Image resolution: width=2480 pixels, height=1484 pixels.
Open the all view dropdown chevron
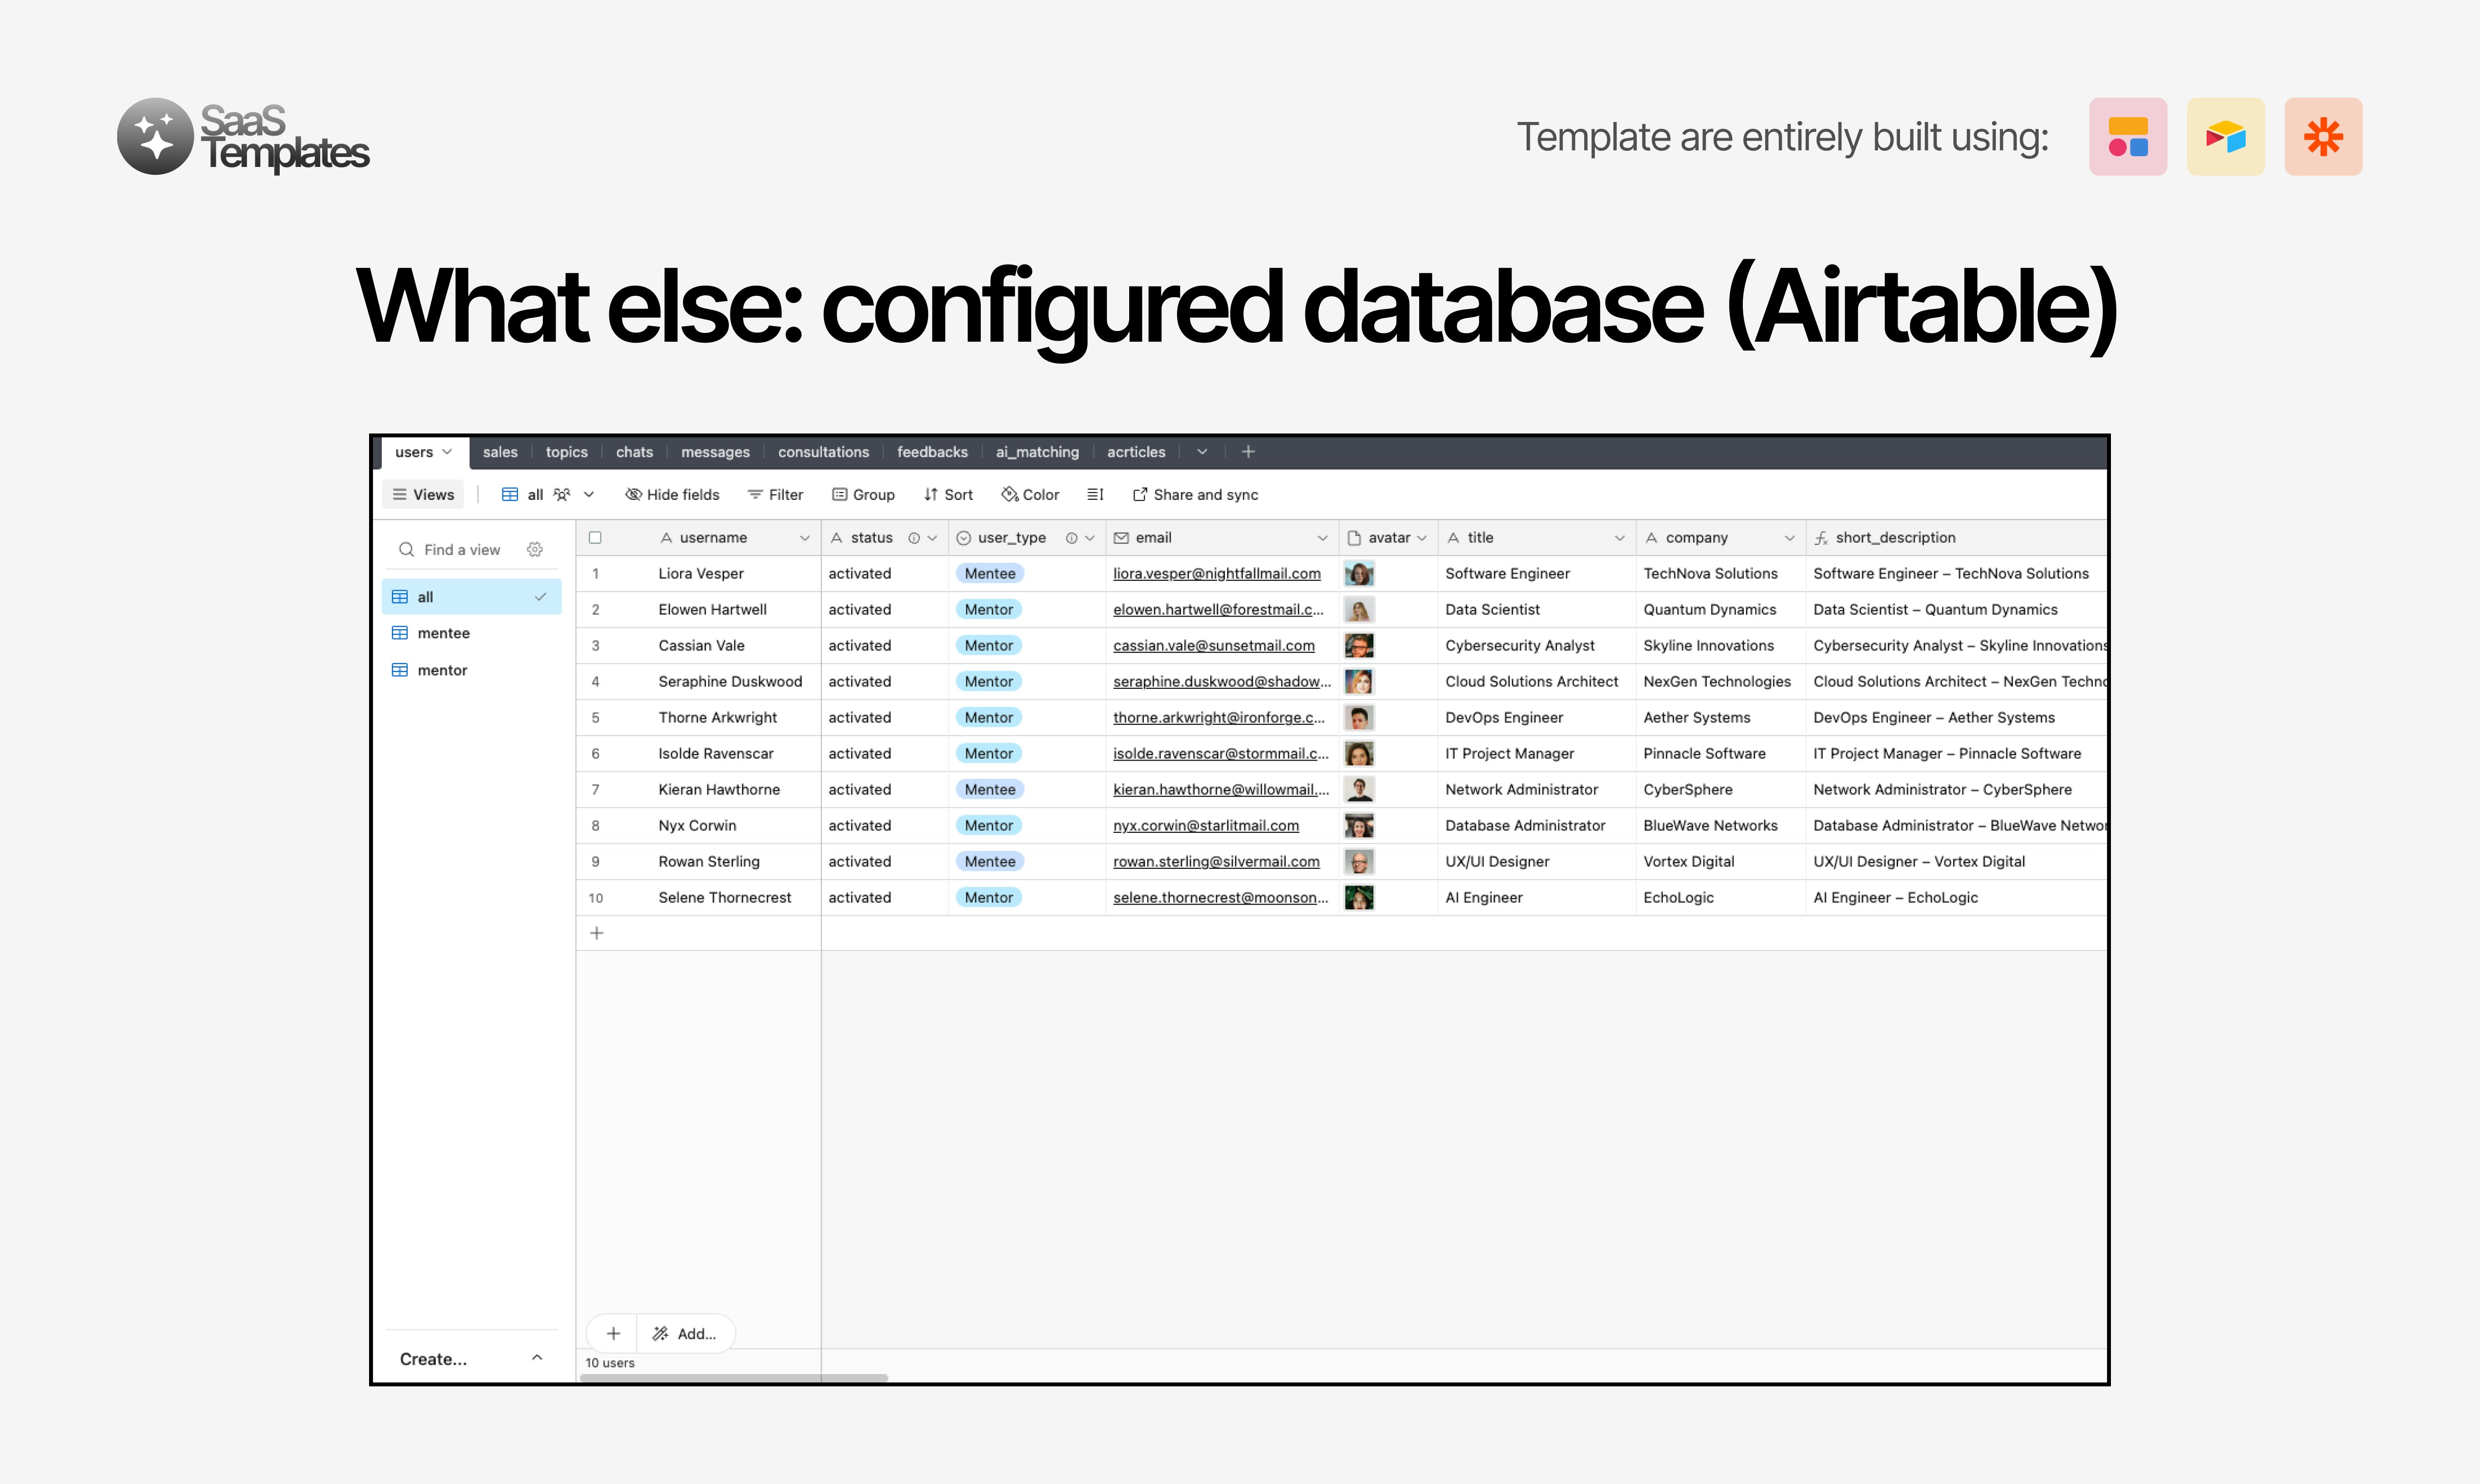coord(589,494)
